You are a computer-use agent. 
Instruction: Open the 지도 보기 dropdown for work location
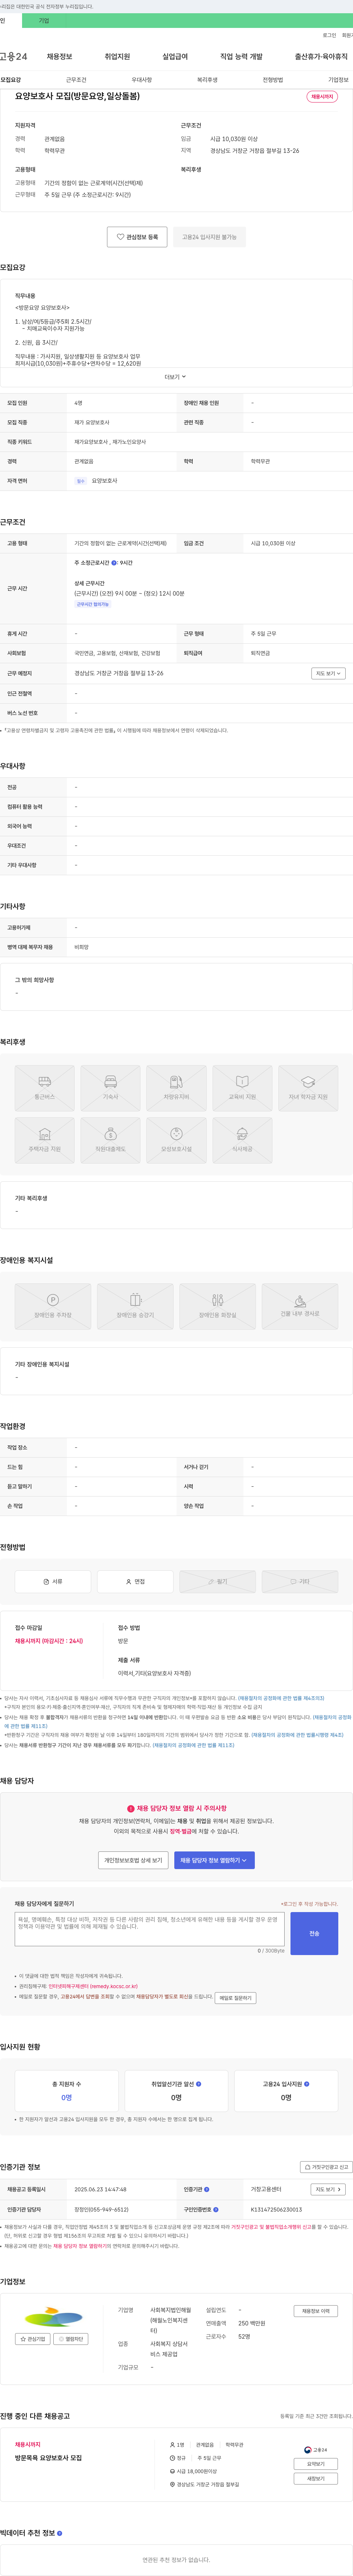point(328,674)
